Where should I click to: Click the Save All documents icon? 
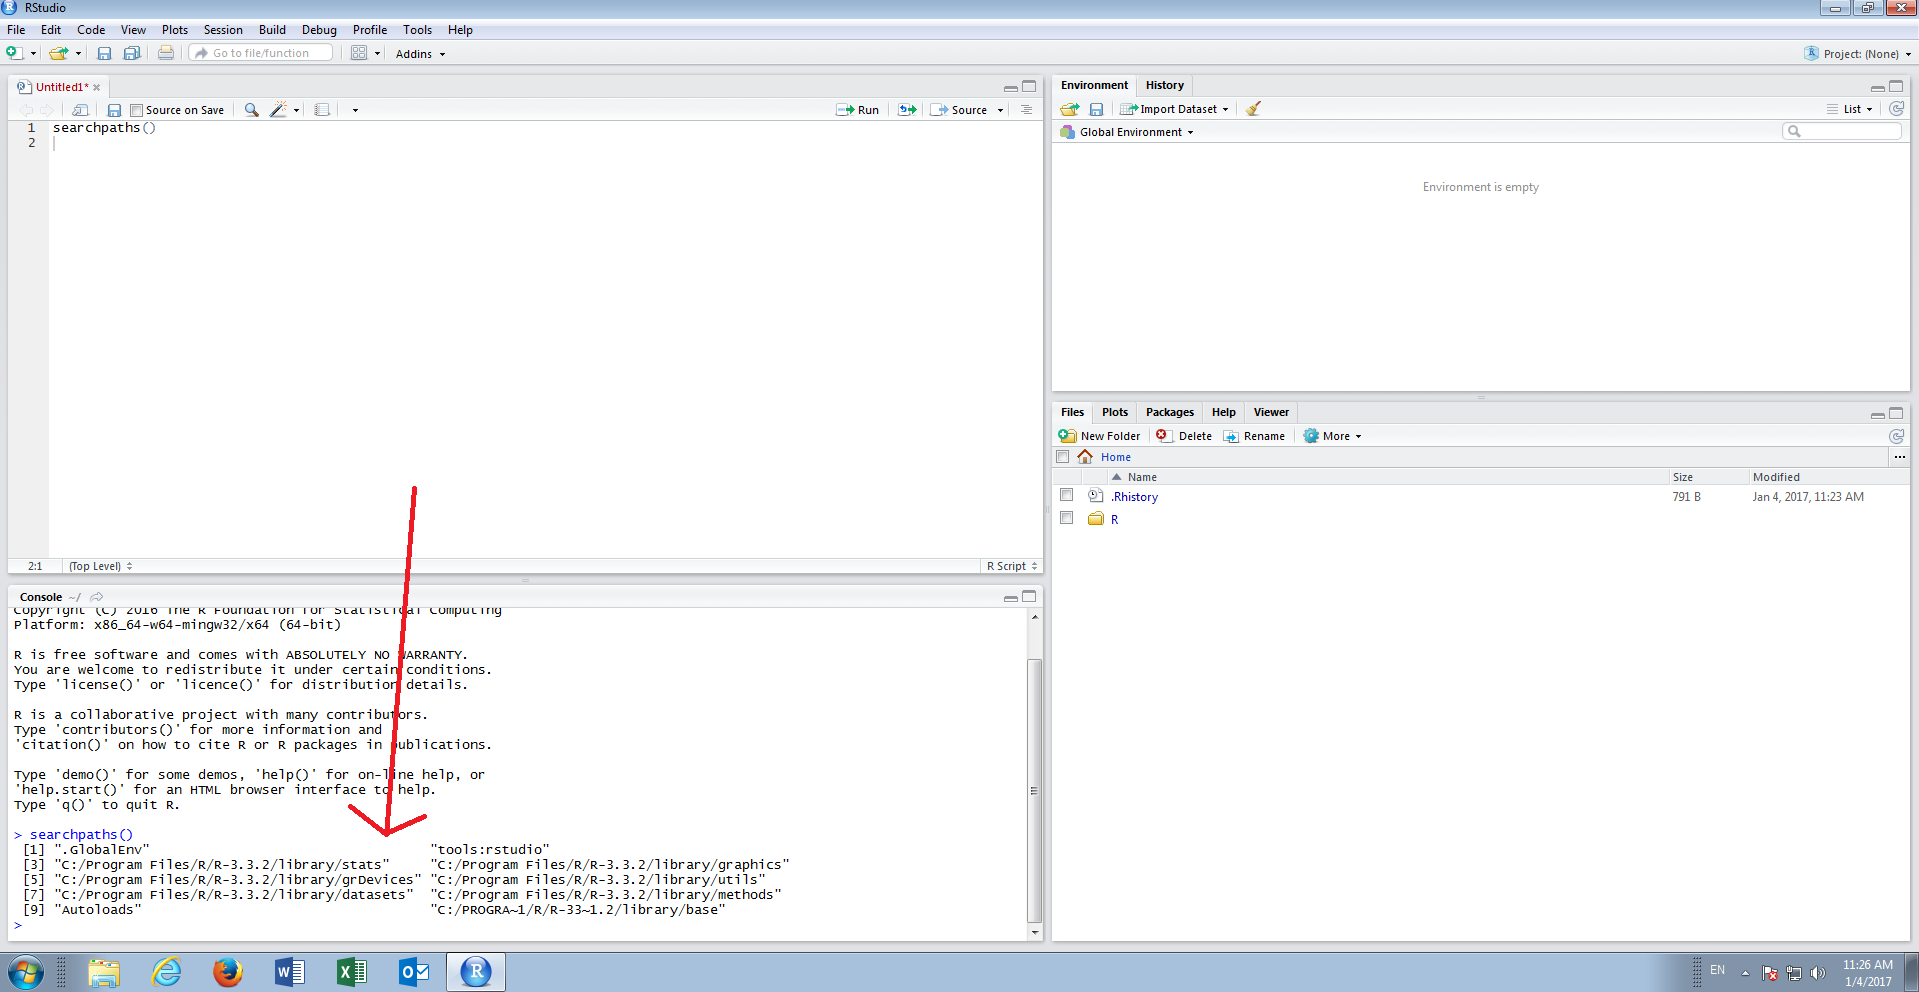tap(132, 53)
